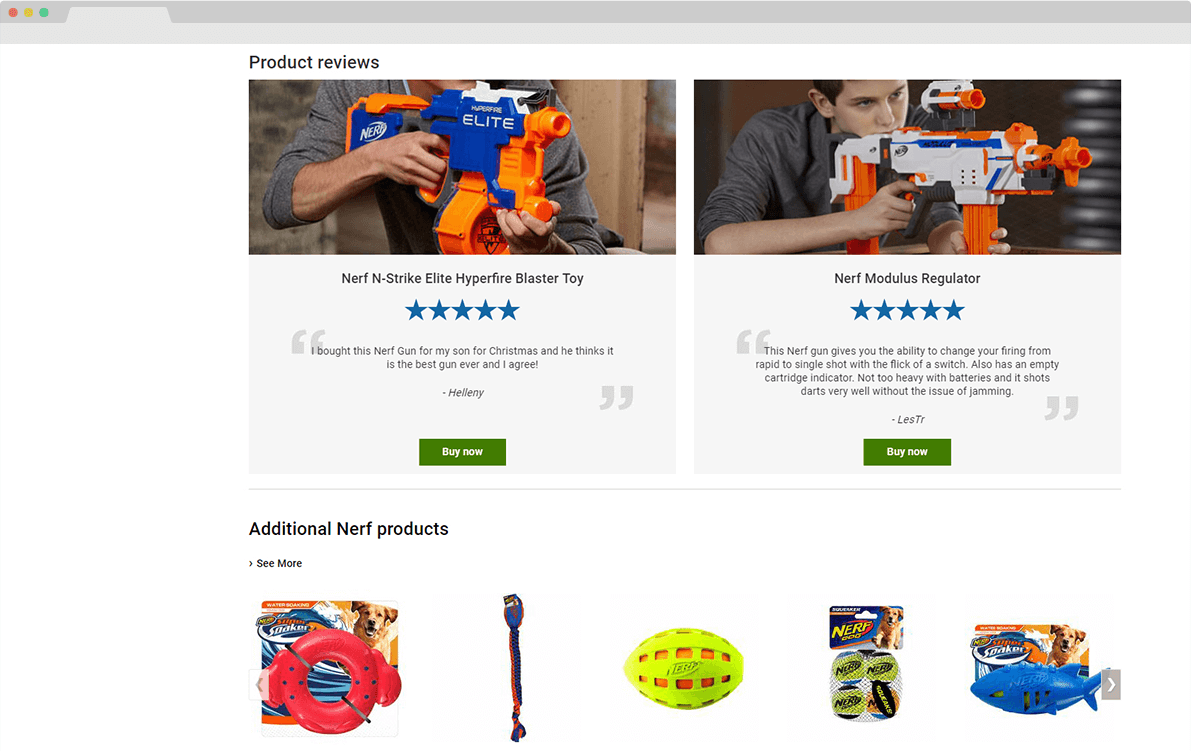The height and width of the screenshot is (752, 1191).
Task: Click the star rating under Modulus Regulator
Action: (907, 310)
